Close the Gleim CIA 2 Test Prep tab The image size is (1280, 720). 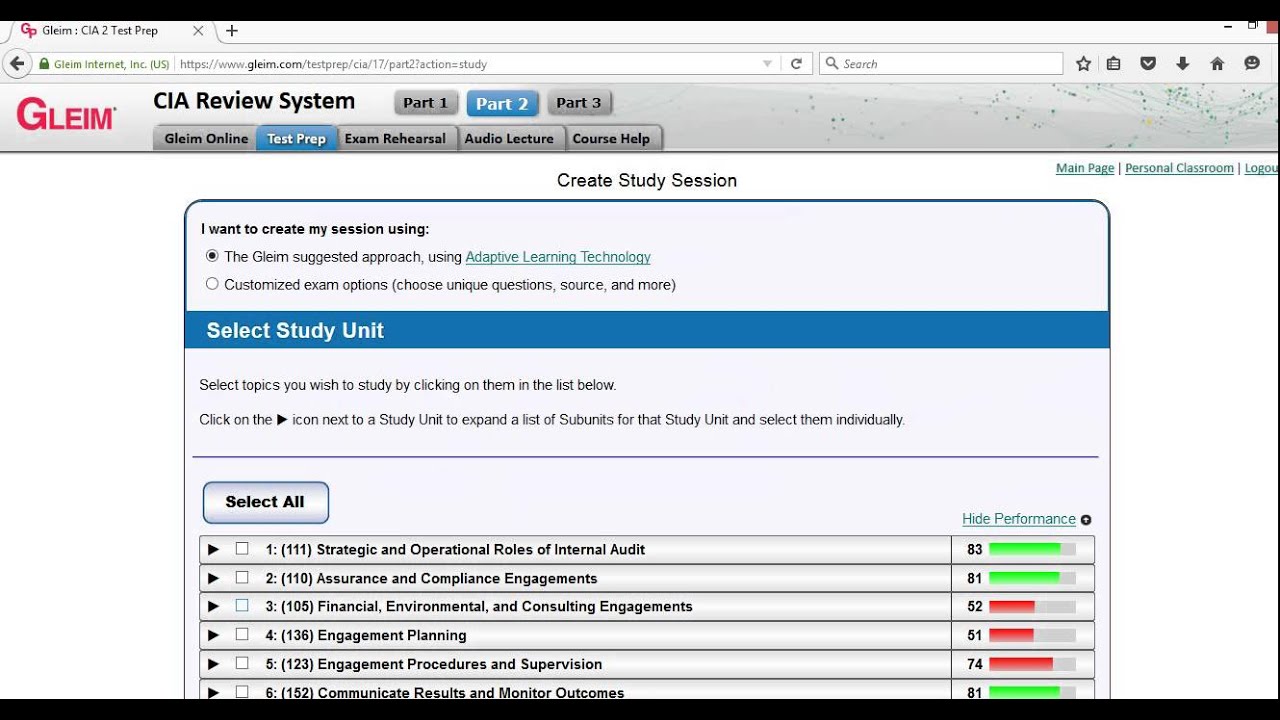[198, 31]
